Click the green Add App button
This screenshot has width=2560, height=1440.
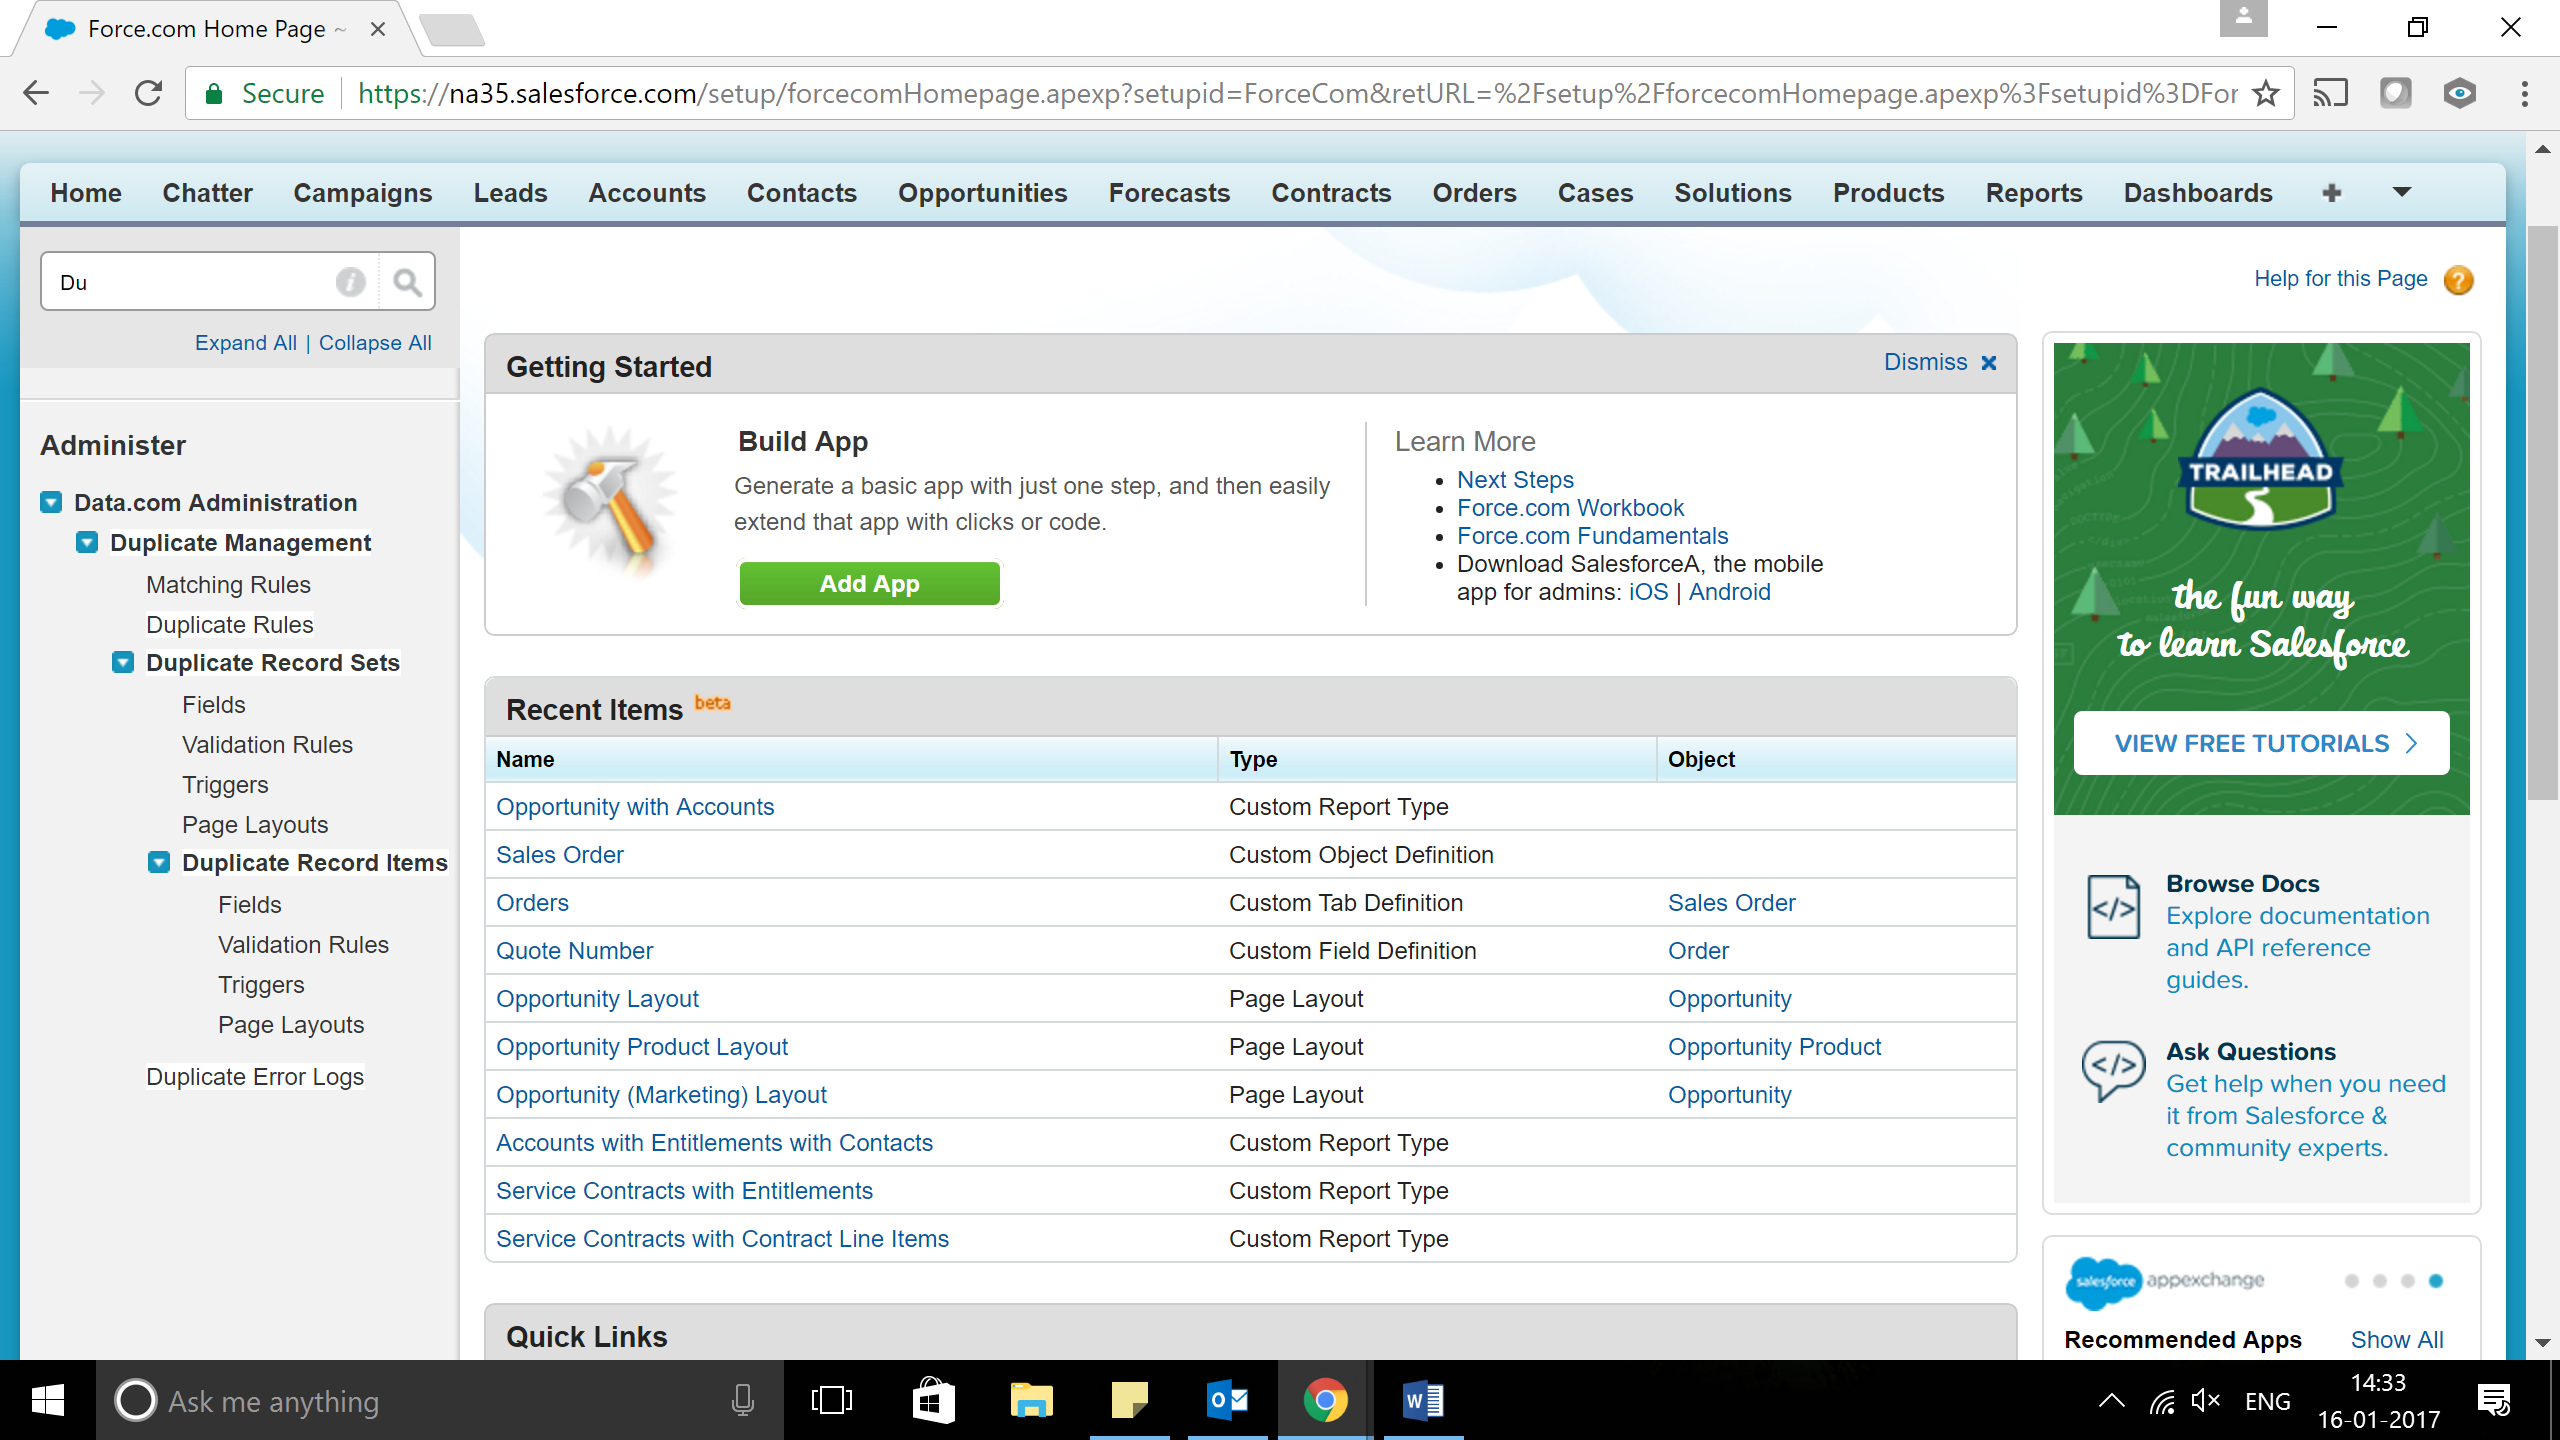tap(869, 584)
